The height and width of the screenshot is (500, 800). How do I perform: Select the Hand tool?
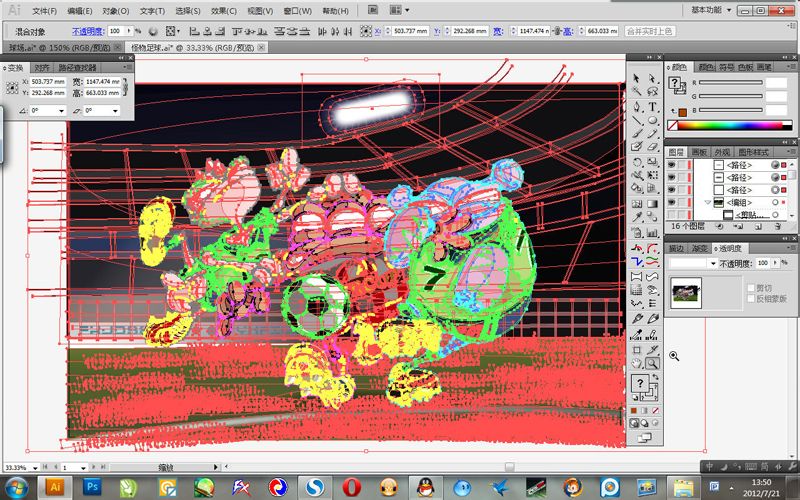[636, 364]
